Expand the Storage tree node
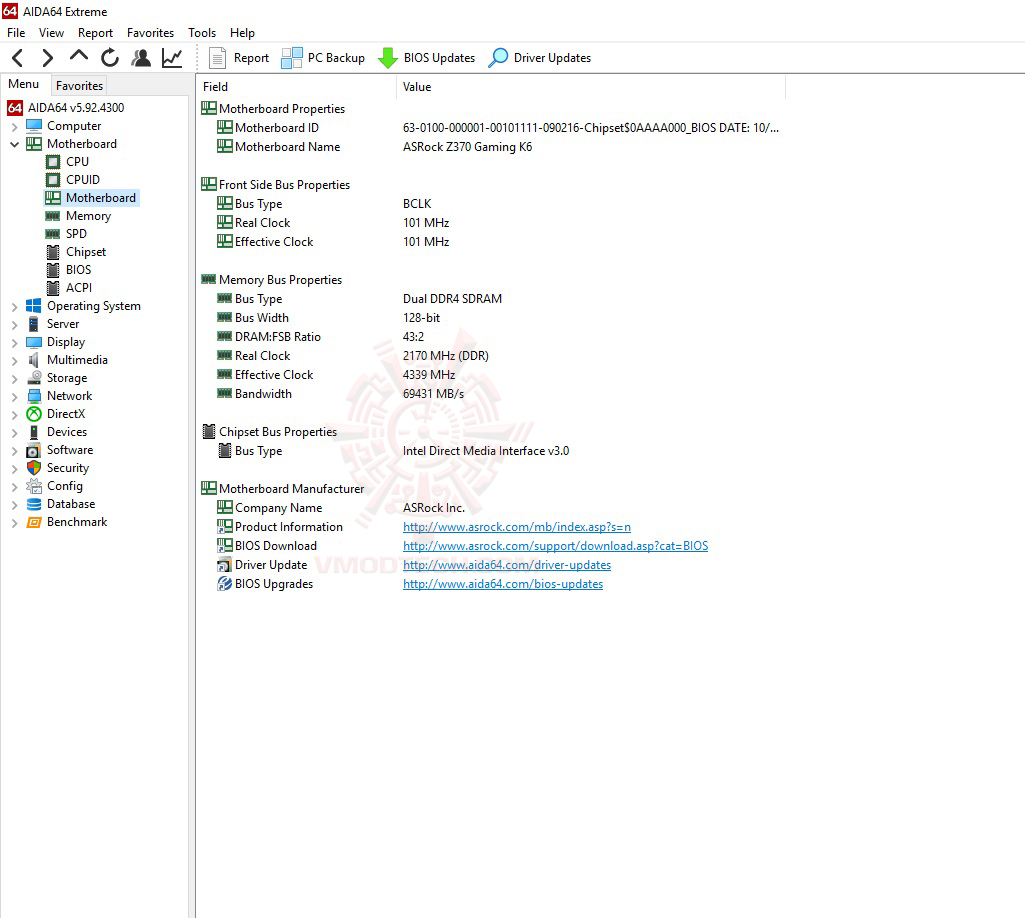Viewport: 1025px width, 918px height. click(x=14, y=378)
